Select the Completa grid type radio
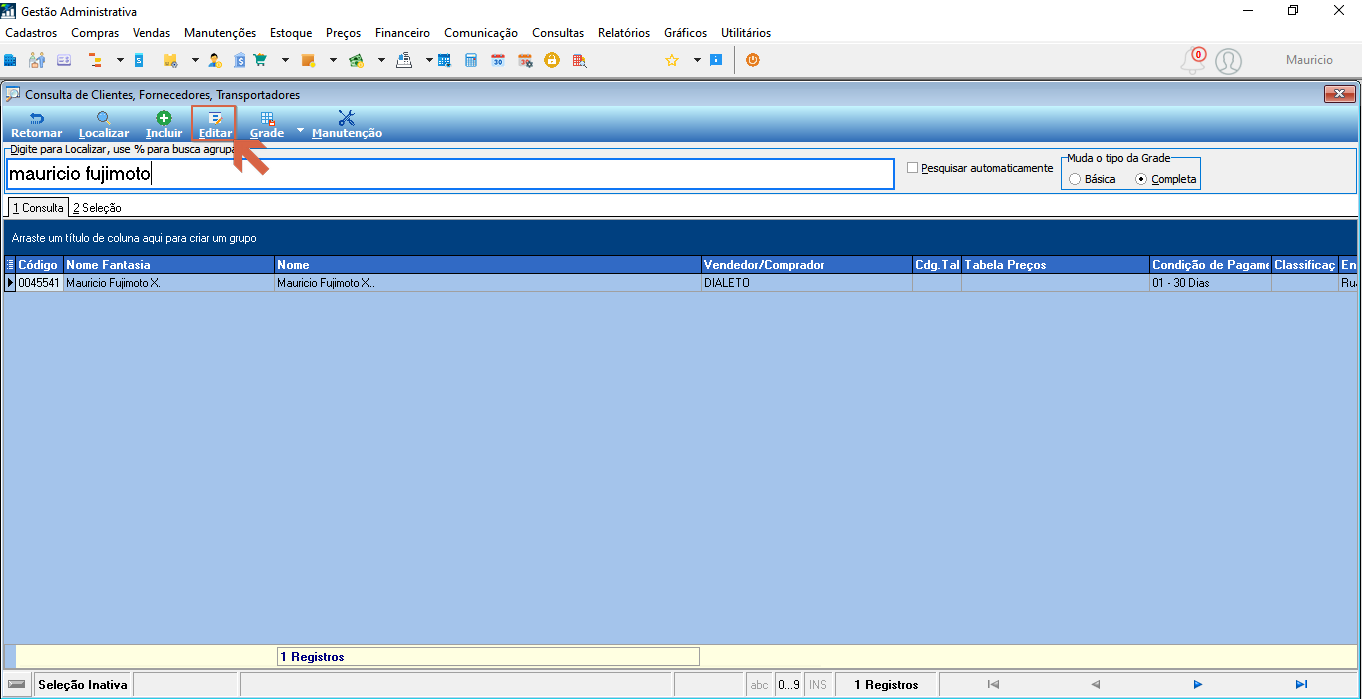The image size is (1362, 699). (x=1141, y=179)
